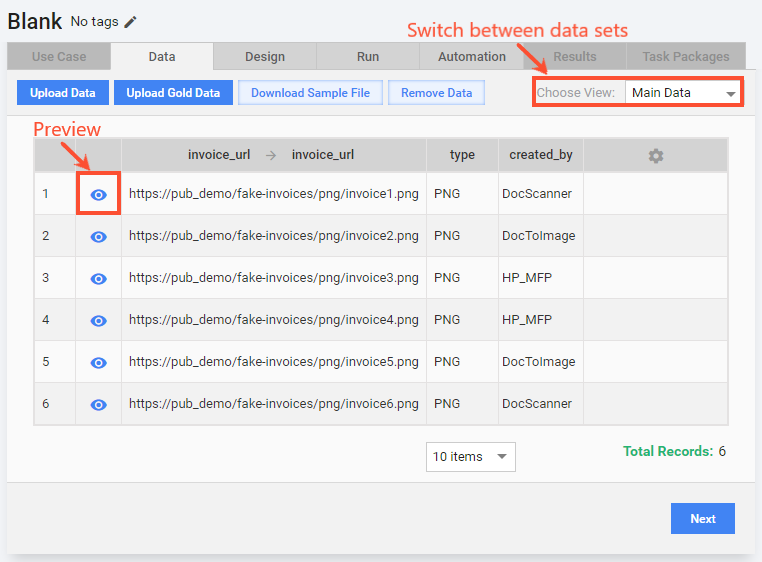Go to the Run tab

click(x=368, y=56)
